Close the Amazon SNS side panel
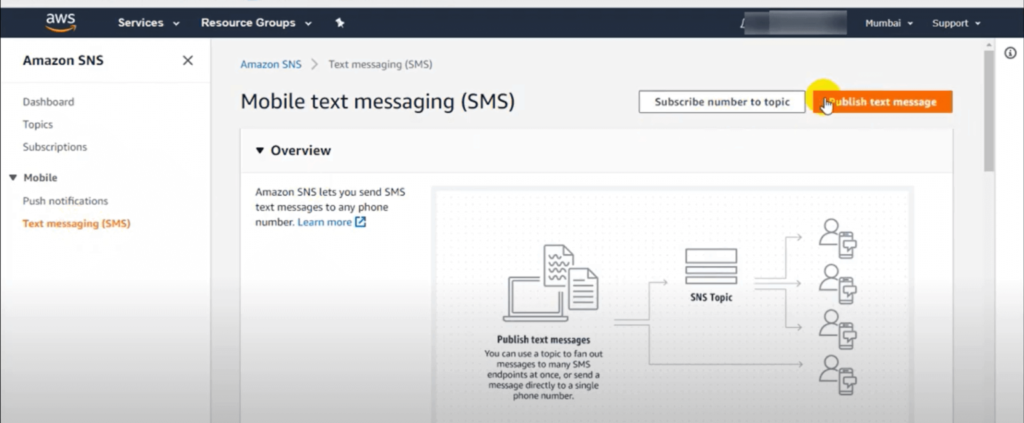 point(187,61)
